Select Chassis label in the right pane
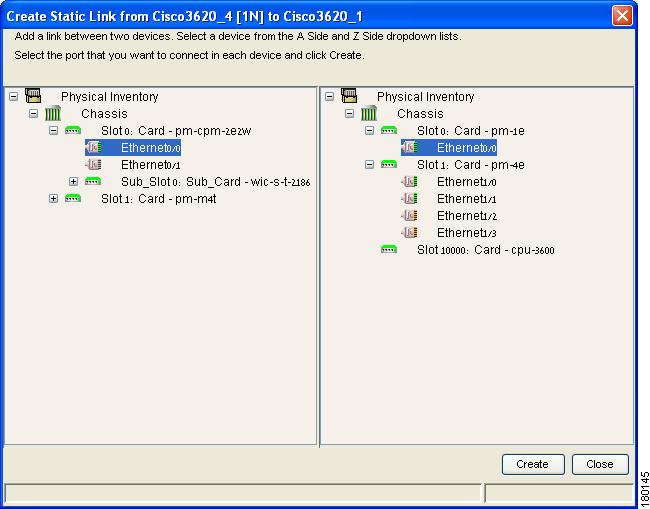The image size is (650, 509). tap(420, 114)
